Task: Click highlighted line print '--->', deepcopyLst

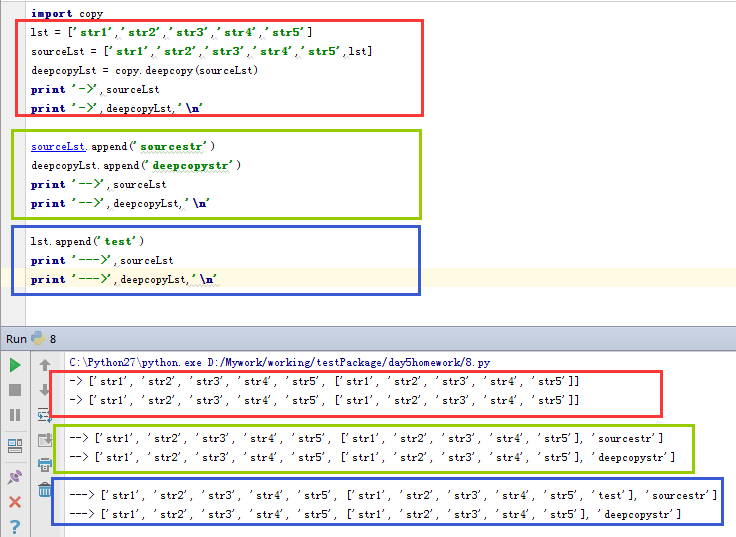Action: click(124, 279)
